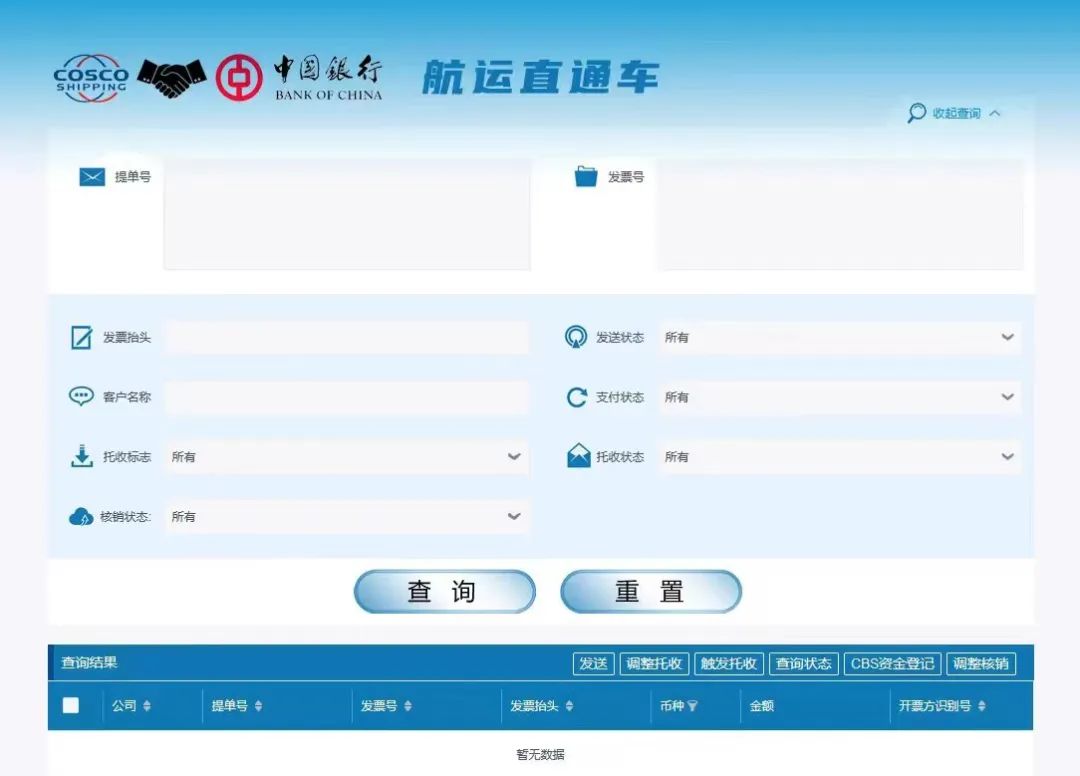Click the 调整托收 button in results toolbar
Viewport: 1080px width, 776px height.
coord(654,664)
